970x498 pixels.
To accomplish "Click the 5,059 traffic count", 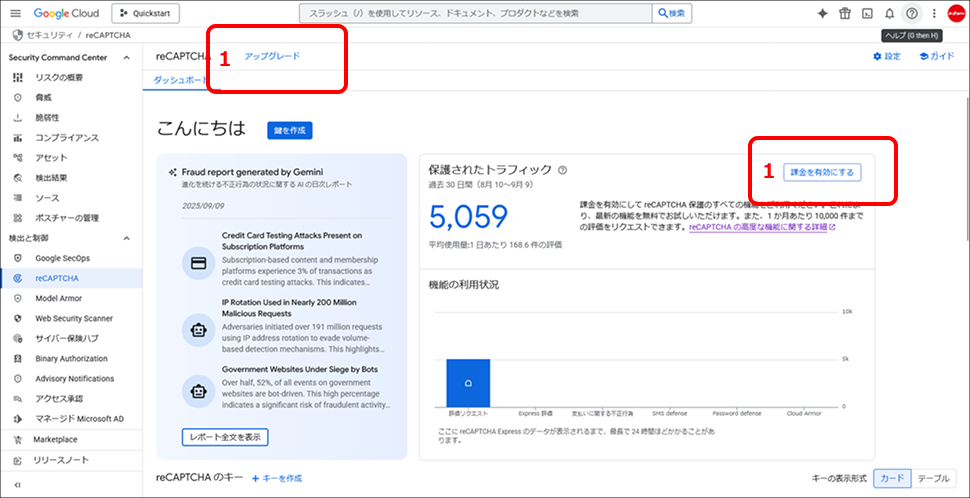I will [468, 217].
